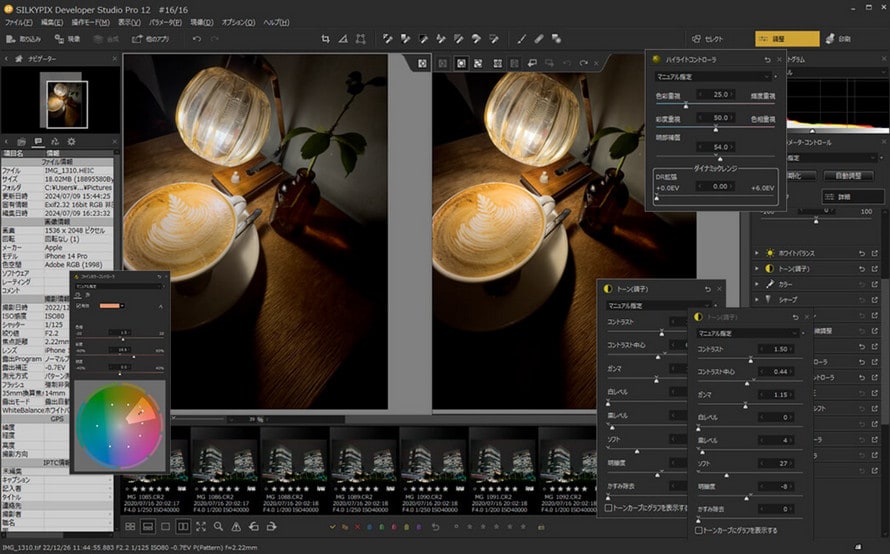Select the brush tool icon
This screenshot has height=554, width=890.
[521, 39]
